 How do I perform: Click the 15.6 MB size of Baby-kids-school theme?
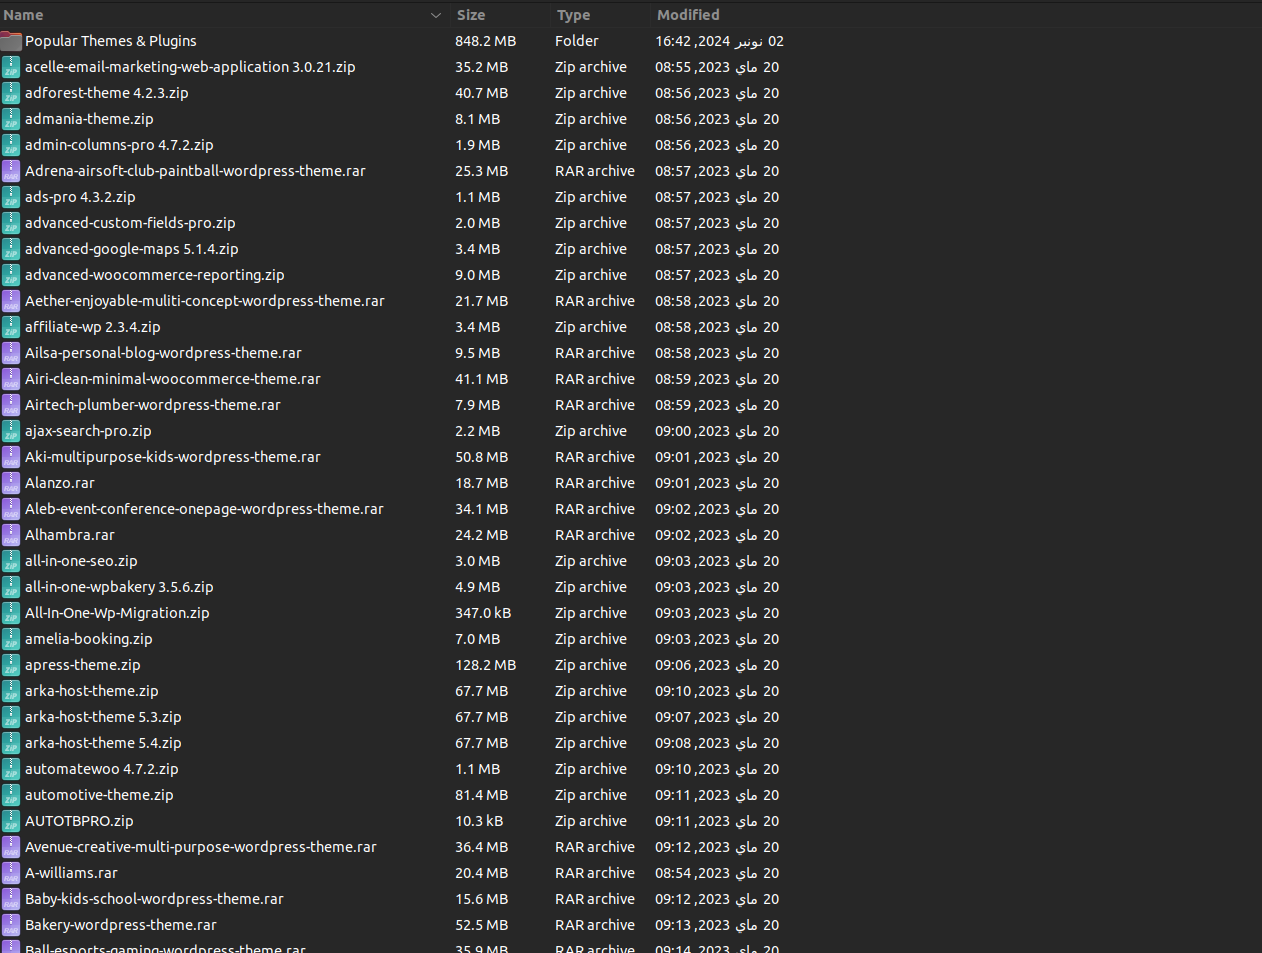coord(482,899)
